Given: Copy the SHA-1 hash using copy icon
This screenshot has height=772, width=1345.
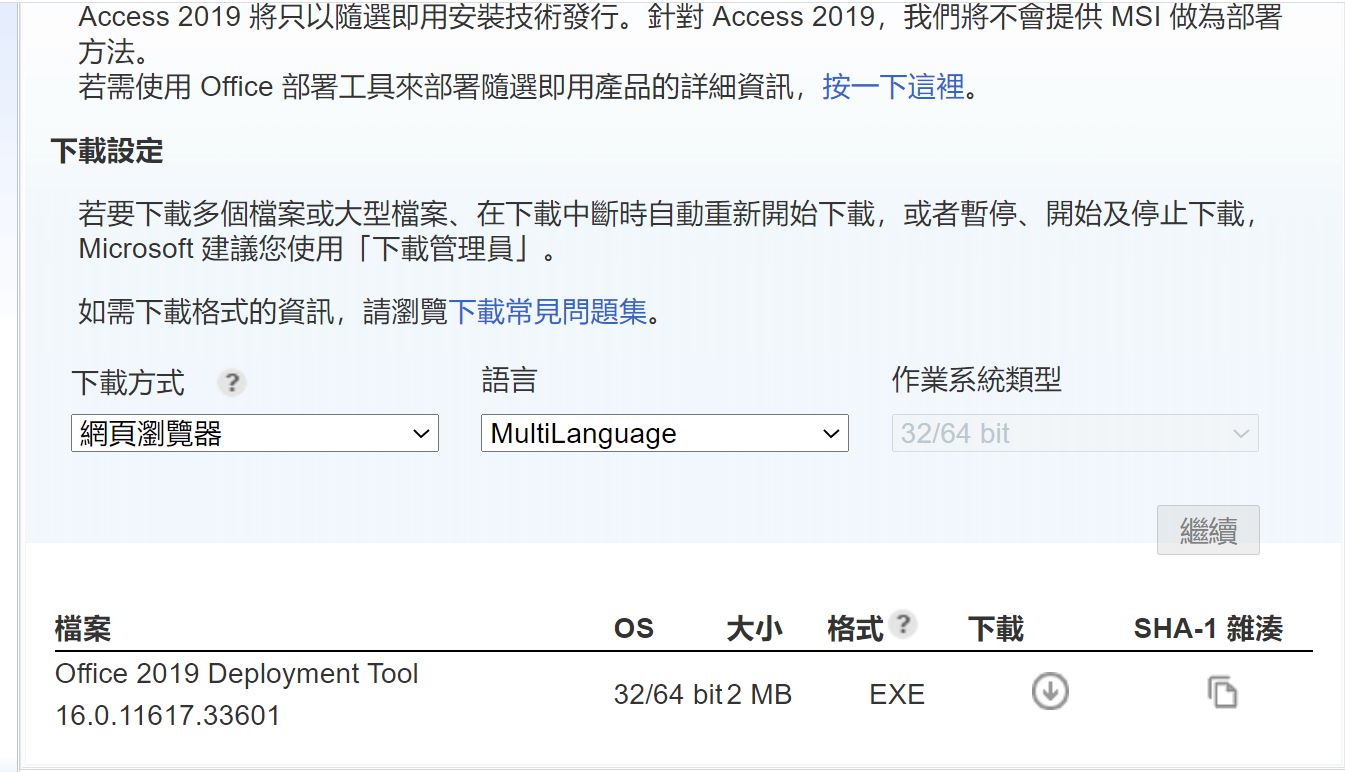Looking at the screenshot, I should coord(1222,692).
